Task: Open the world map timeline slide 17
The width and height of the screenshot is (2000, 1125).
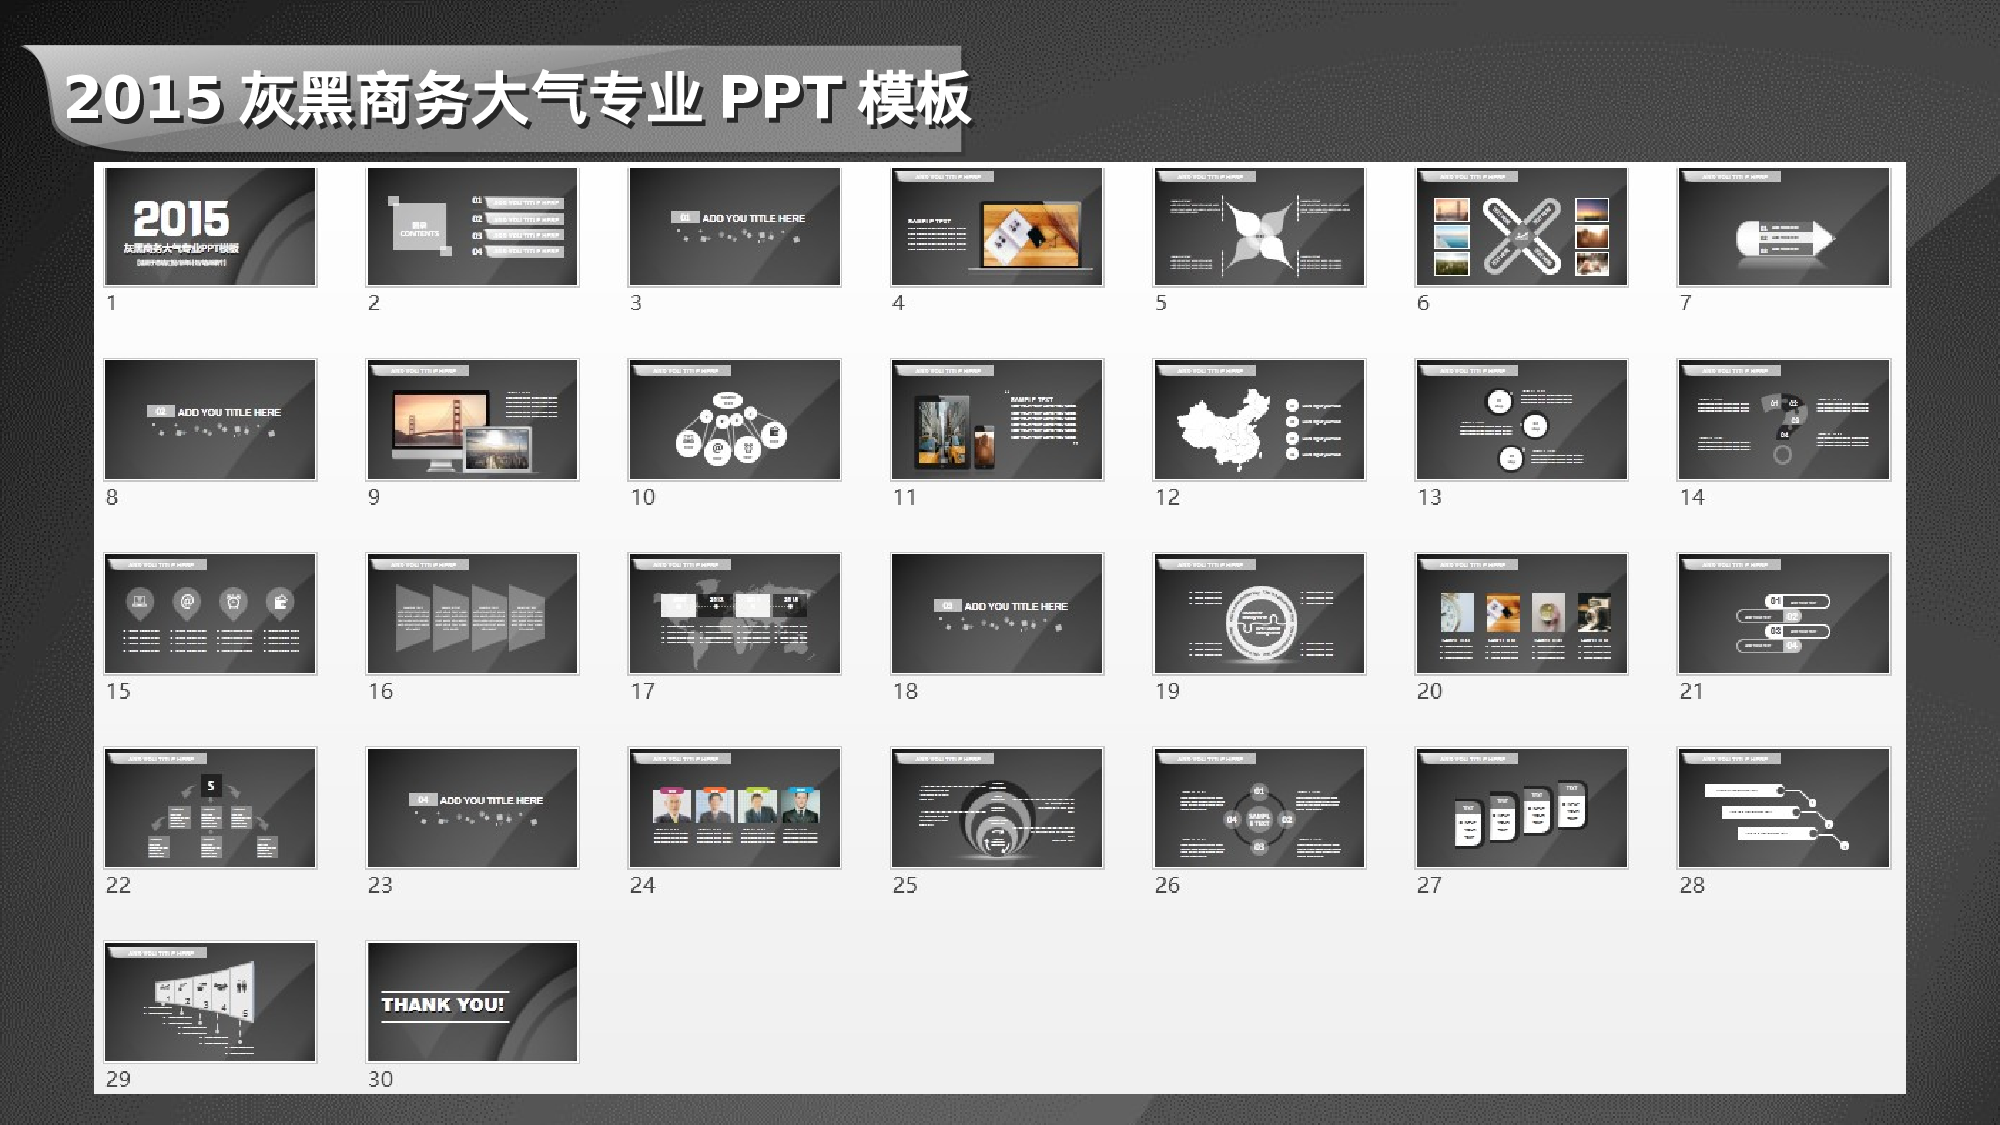Action: tap(734, 614)
